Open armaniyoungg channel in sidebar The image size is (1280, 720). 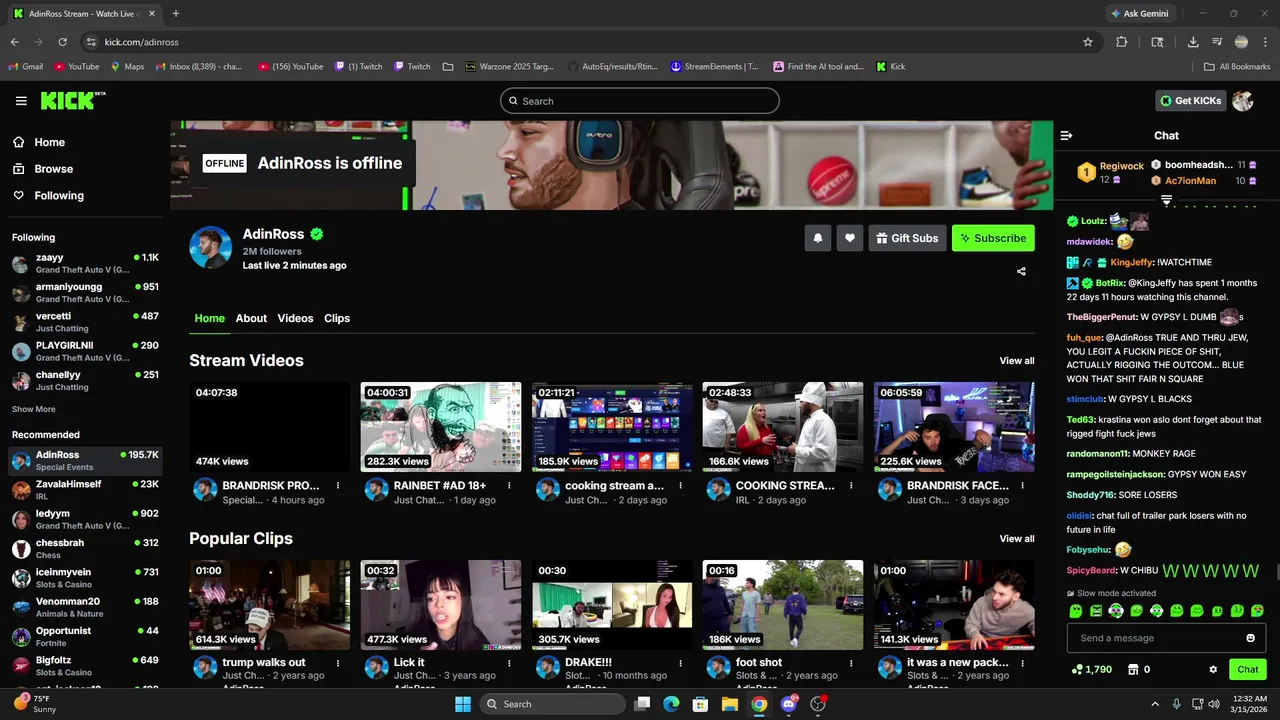85,293
